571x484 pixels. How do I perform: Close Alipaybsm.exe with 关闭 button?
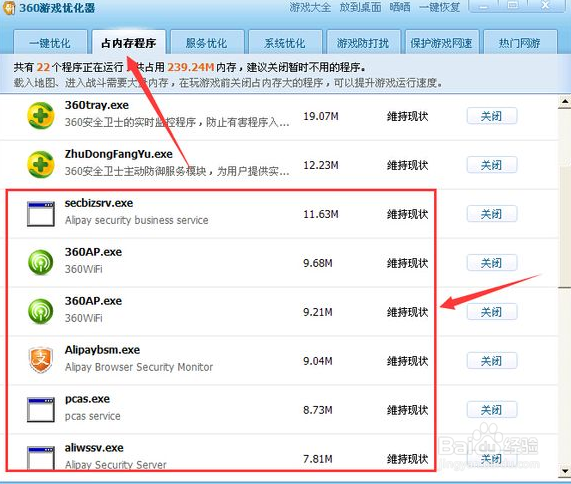coord(492,361)
